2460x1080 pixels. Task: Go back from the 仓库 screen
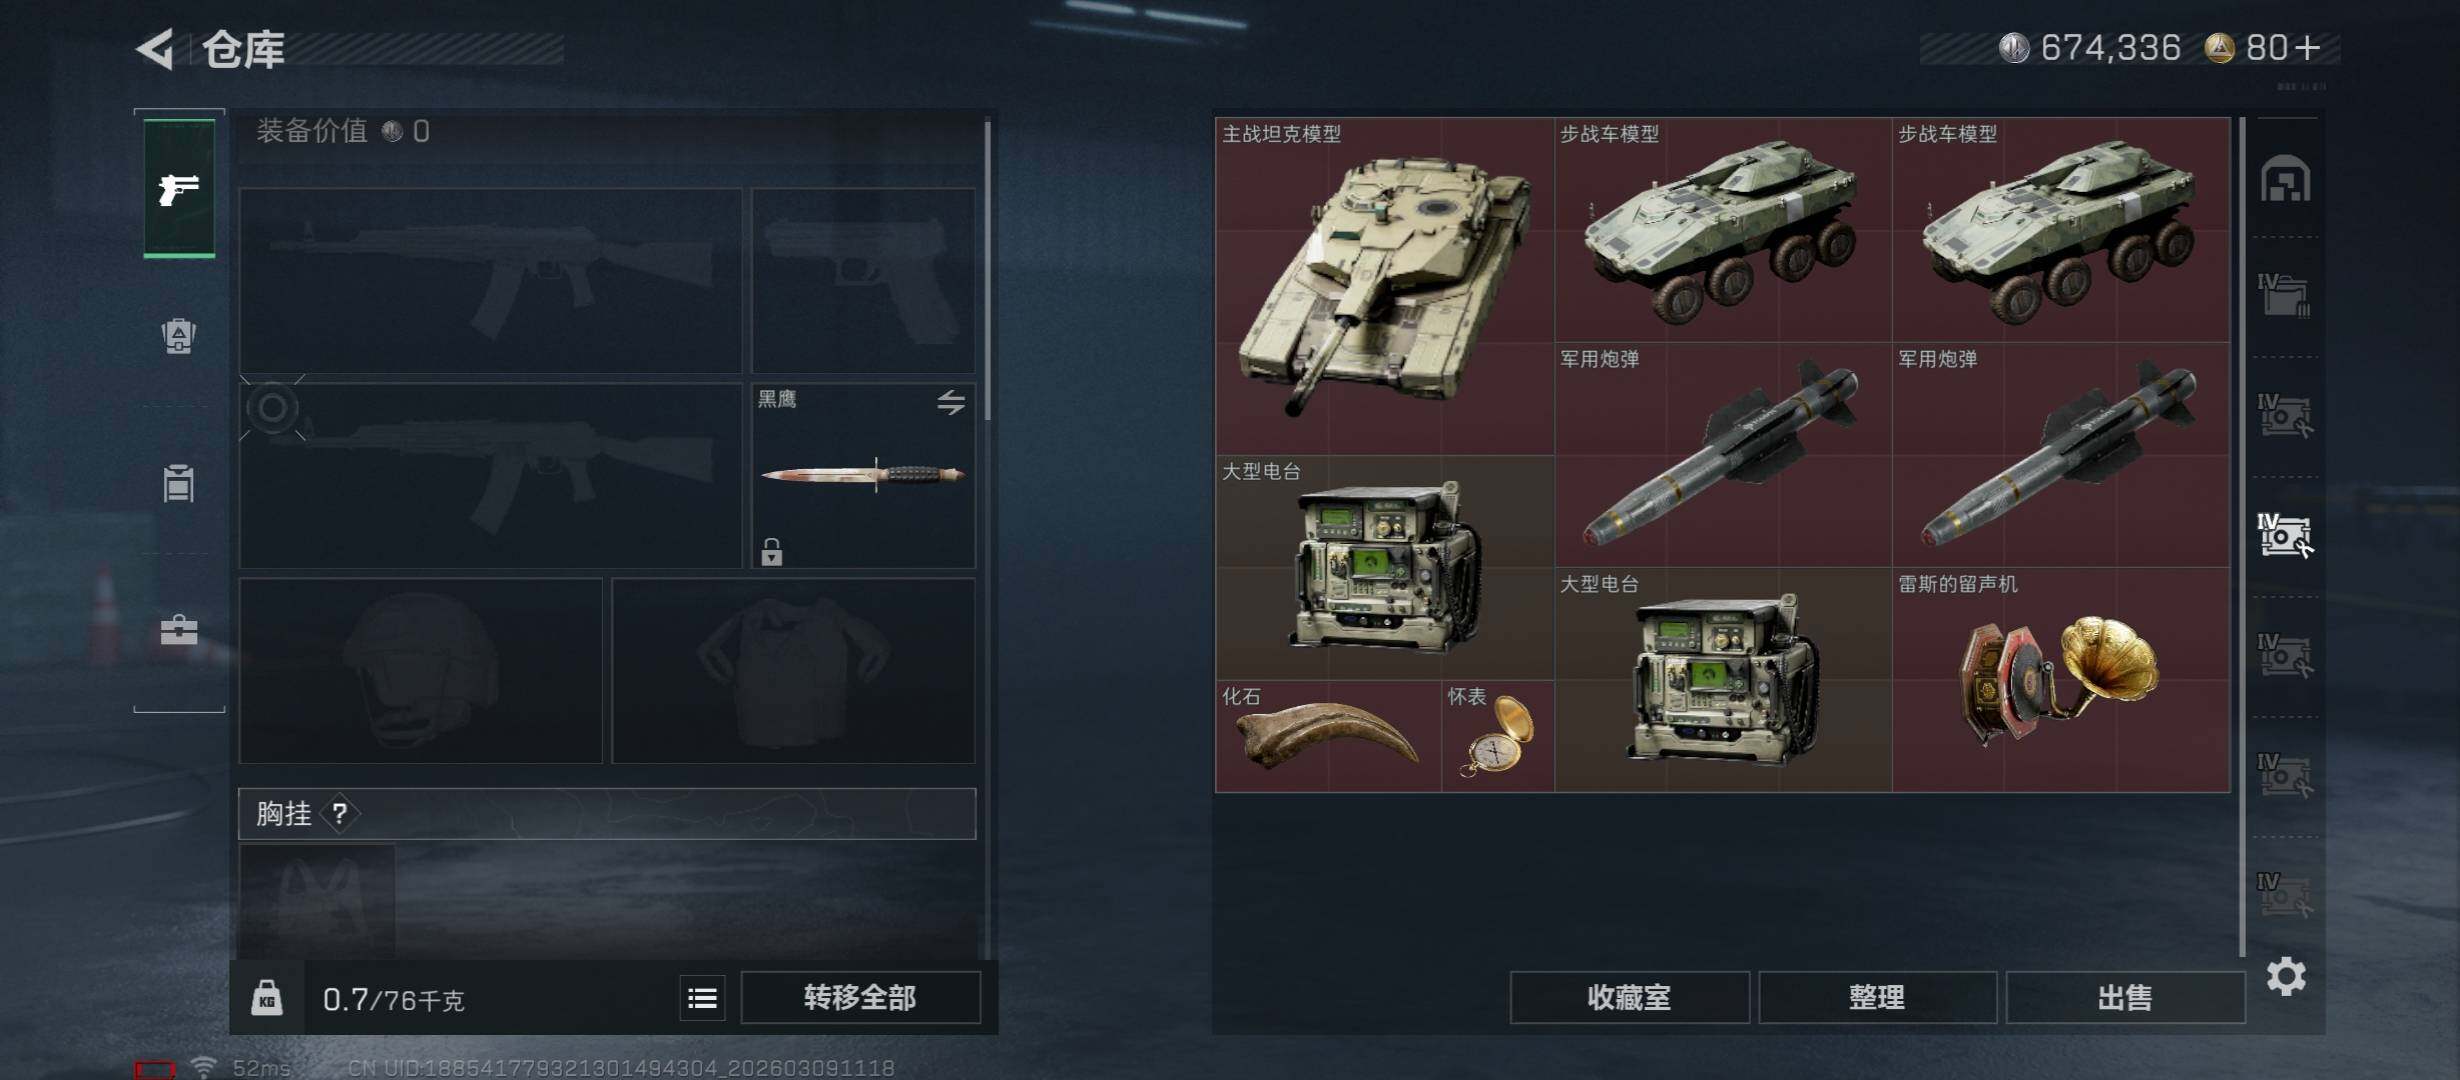pos(156,48)
